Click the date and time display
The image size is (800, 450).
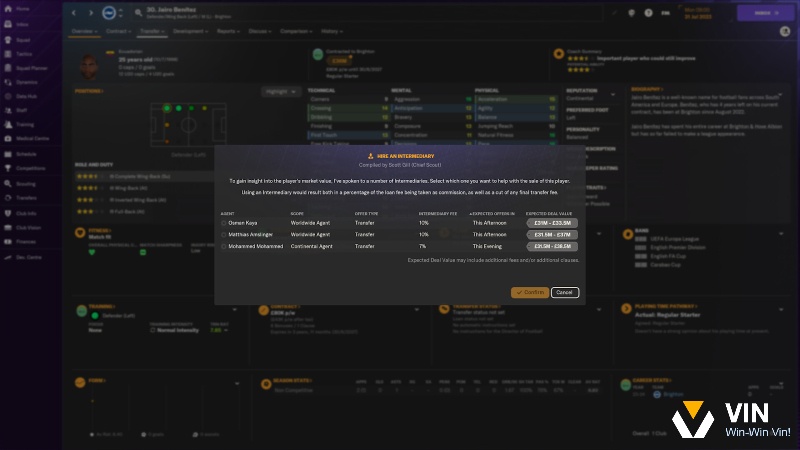(698, 13)
